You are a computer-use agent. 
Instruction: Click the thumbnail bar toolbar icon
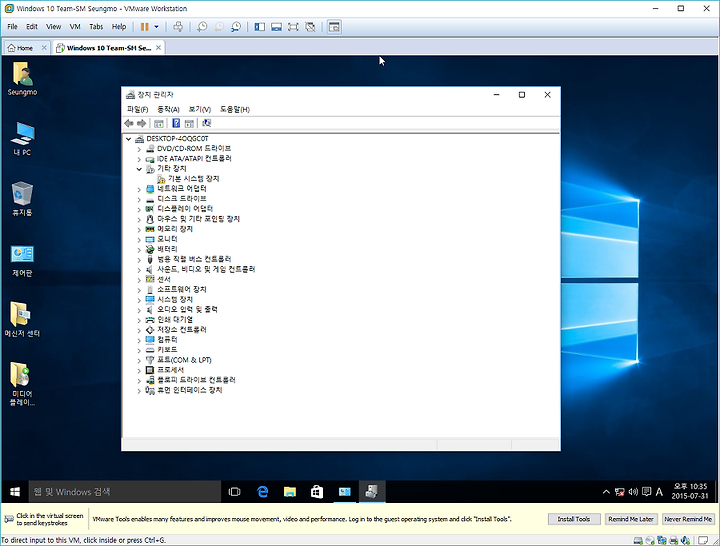pos(276,27)
